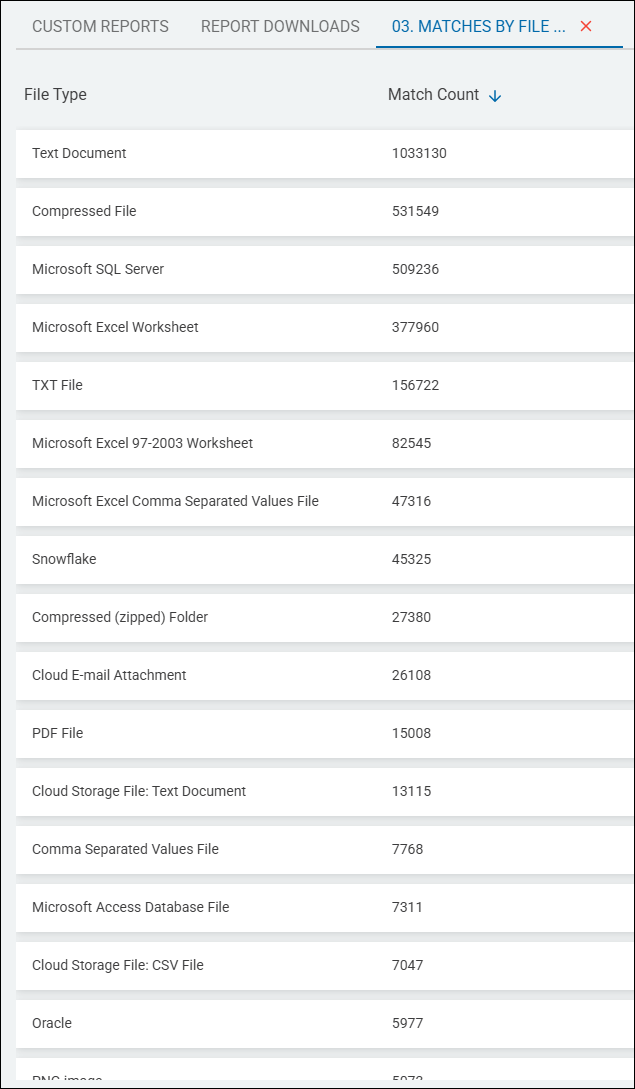The width and height of the screenshot is (635, 1089).
Task: Select Cloud Storage File: CSV File row
Action: 118,966
